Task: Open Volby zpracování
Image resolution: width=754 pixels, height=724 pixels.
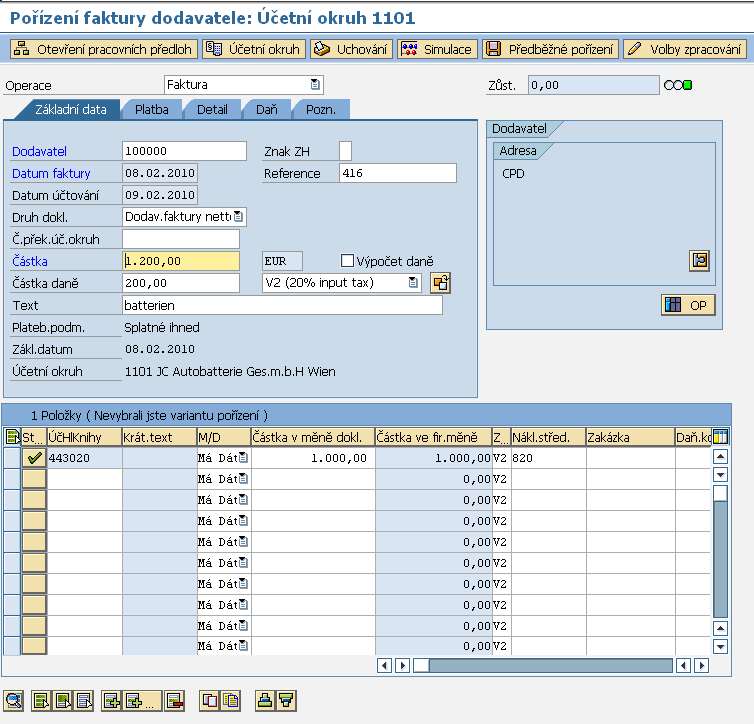Action: click(685, 49)
